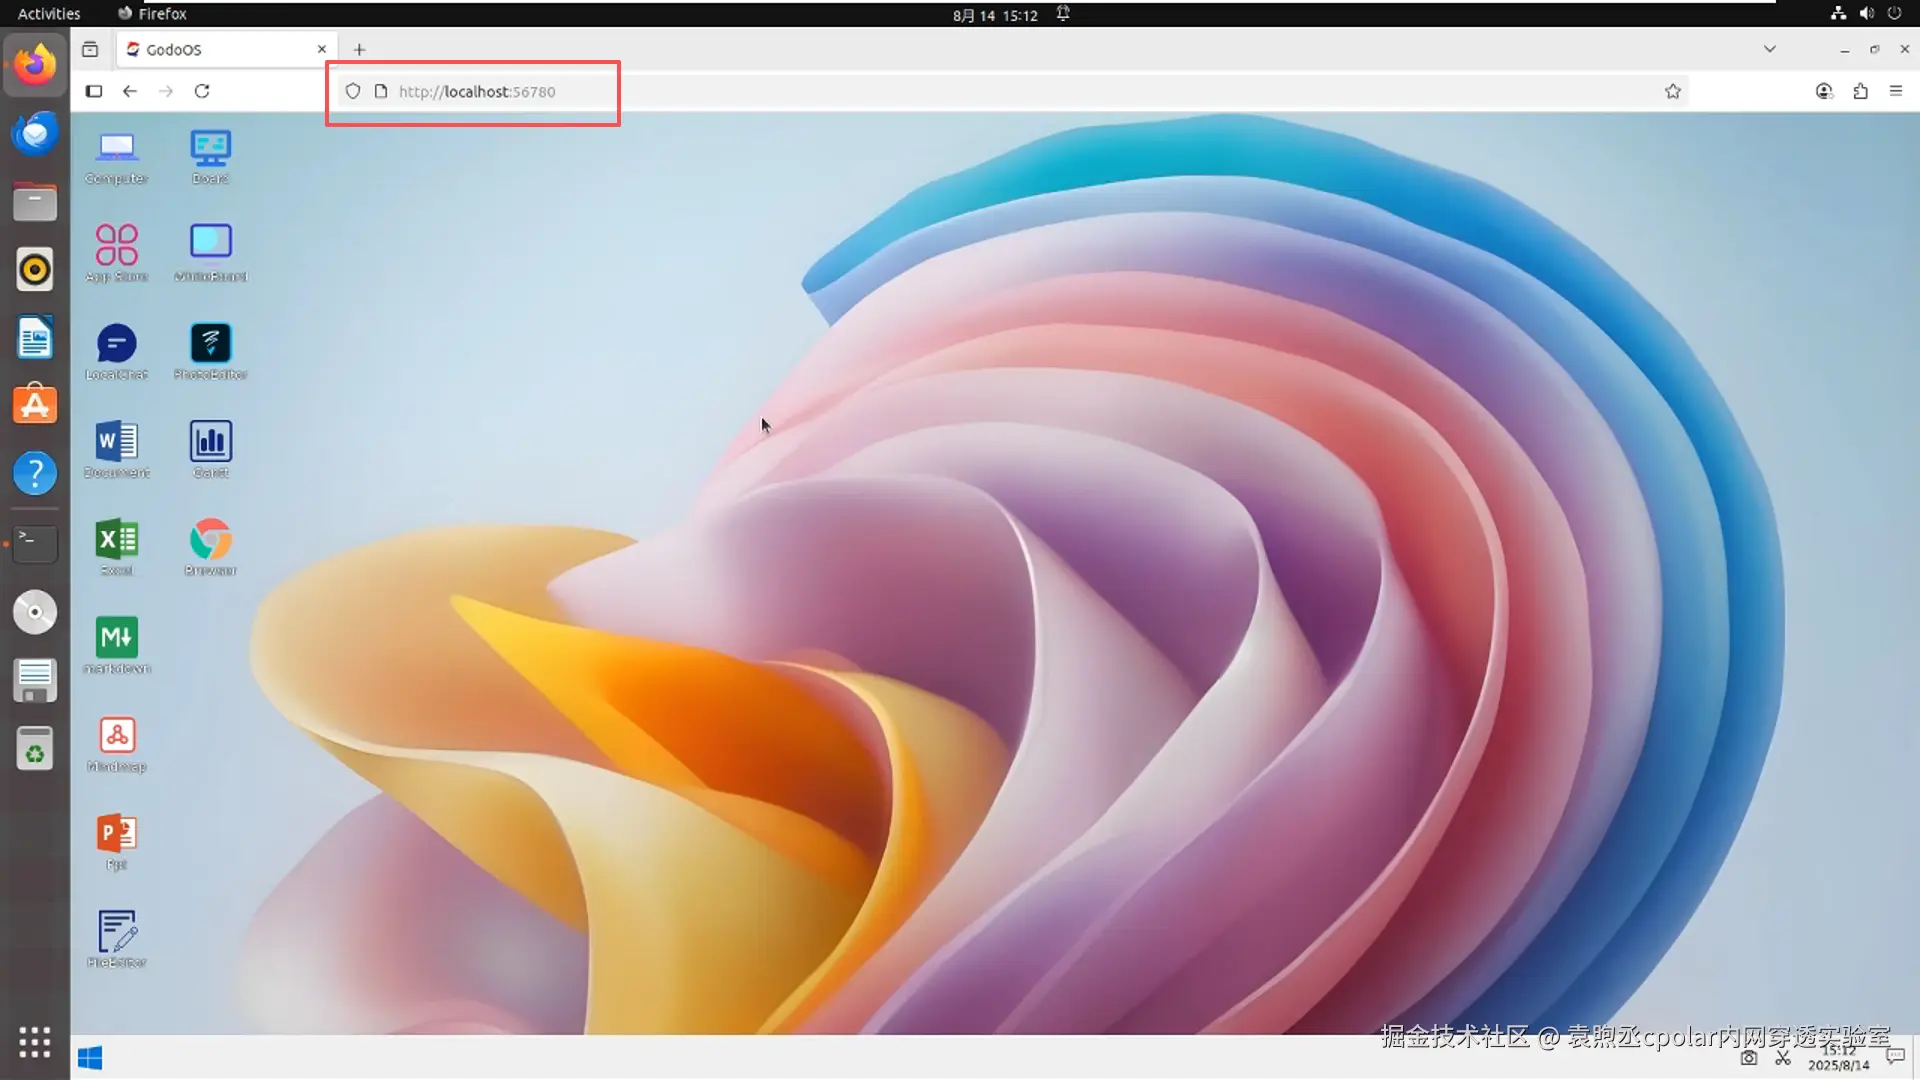Launch Rhythmbox from the dock
This screenshot has height=1080, width=1920.
(35, 269)
